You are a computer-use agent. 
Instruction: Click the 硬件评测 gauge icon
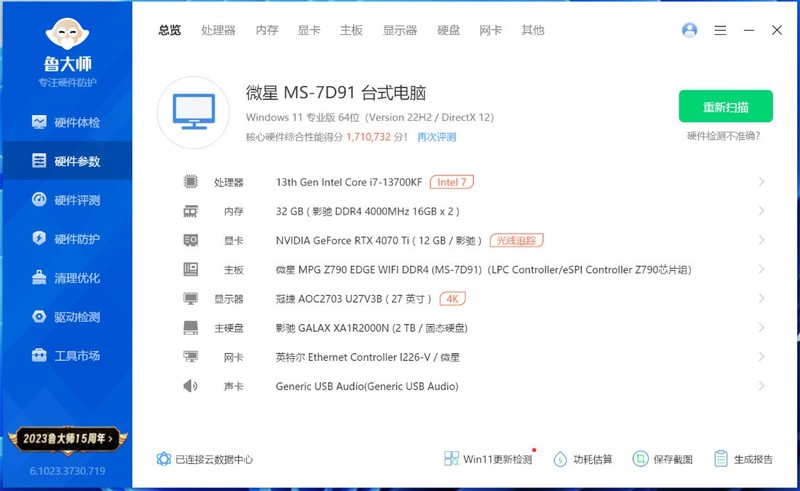tap(39, 199)
